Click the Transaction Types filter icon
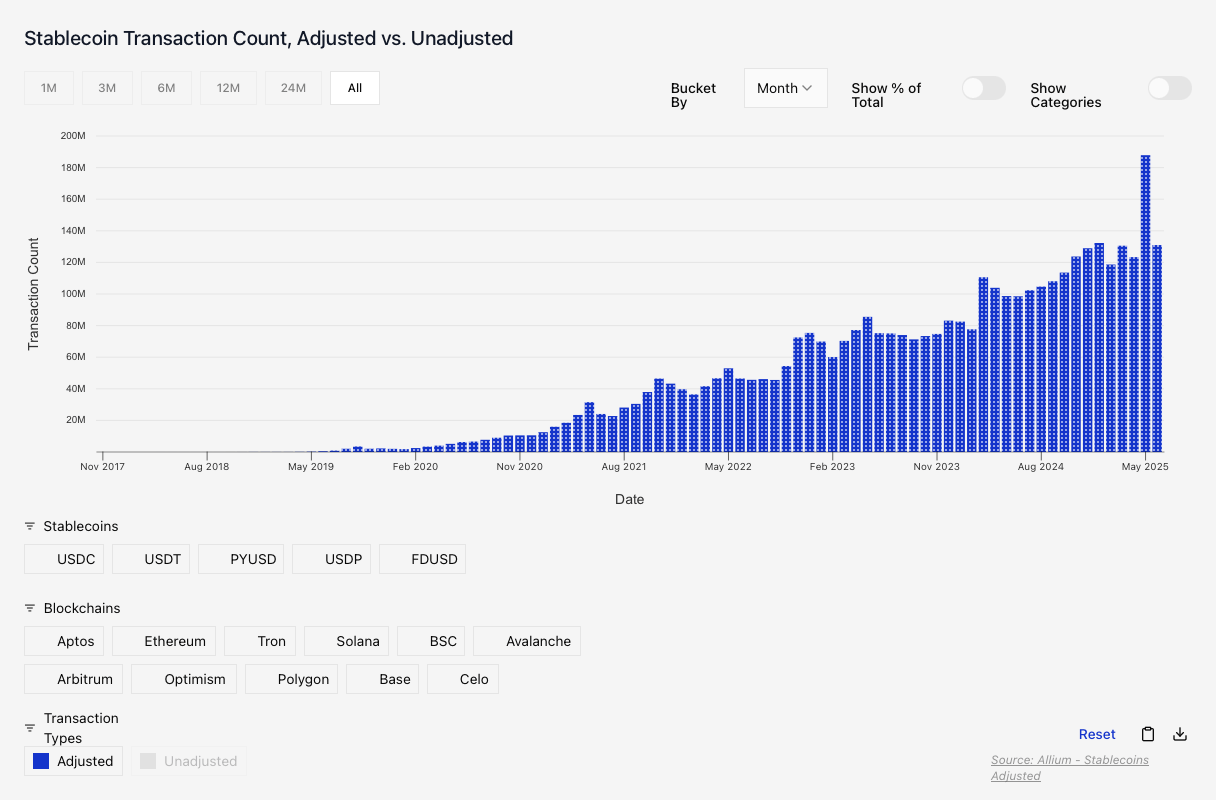 point(30,728)
